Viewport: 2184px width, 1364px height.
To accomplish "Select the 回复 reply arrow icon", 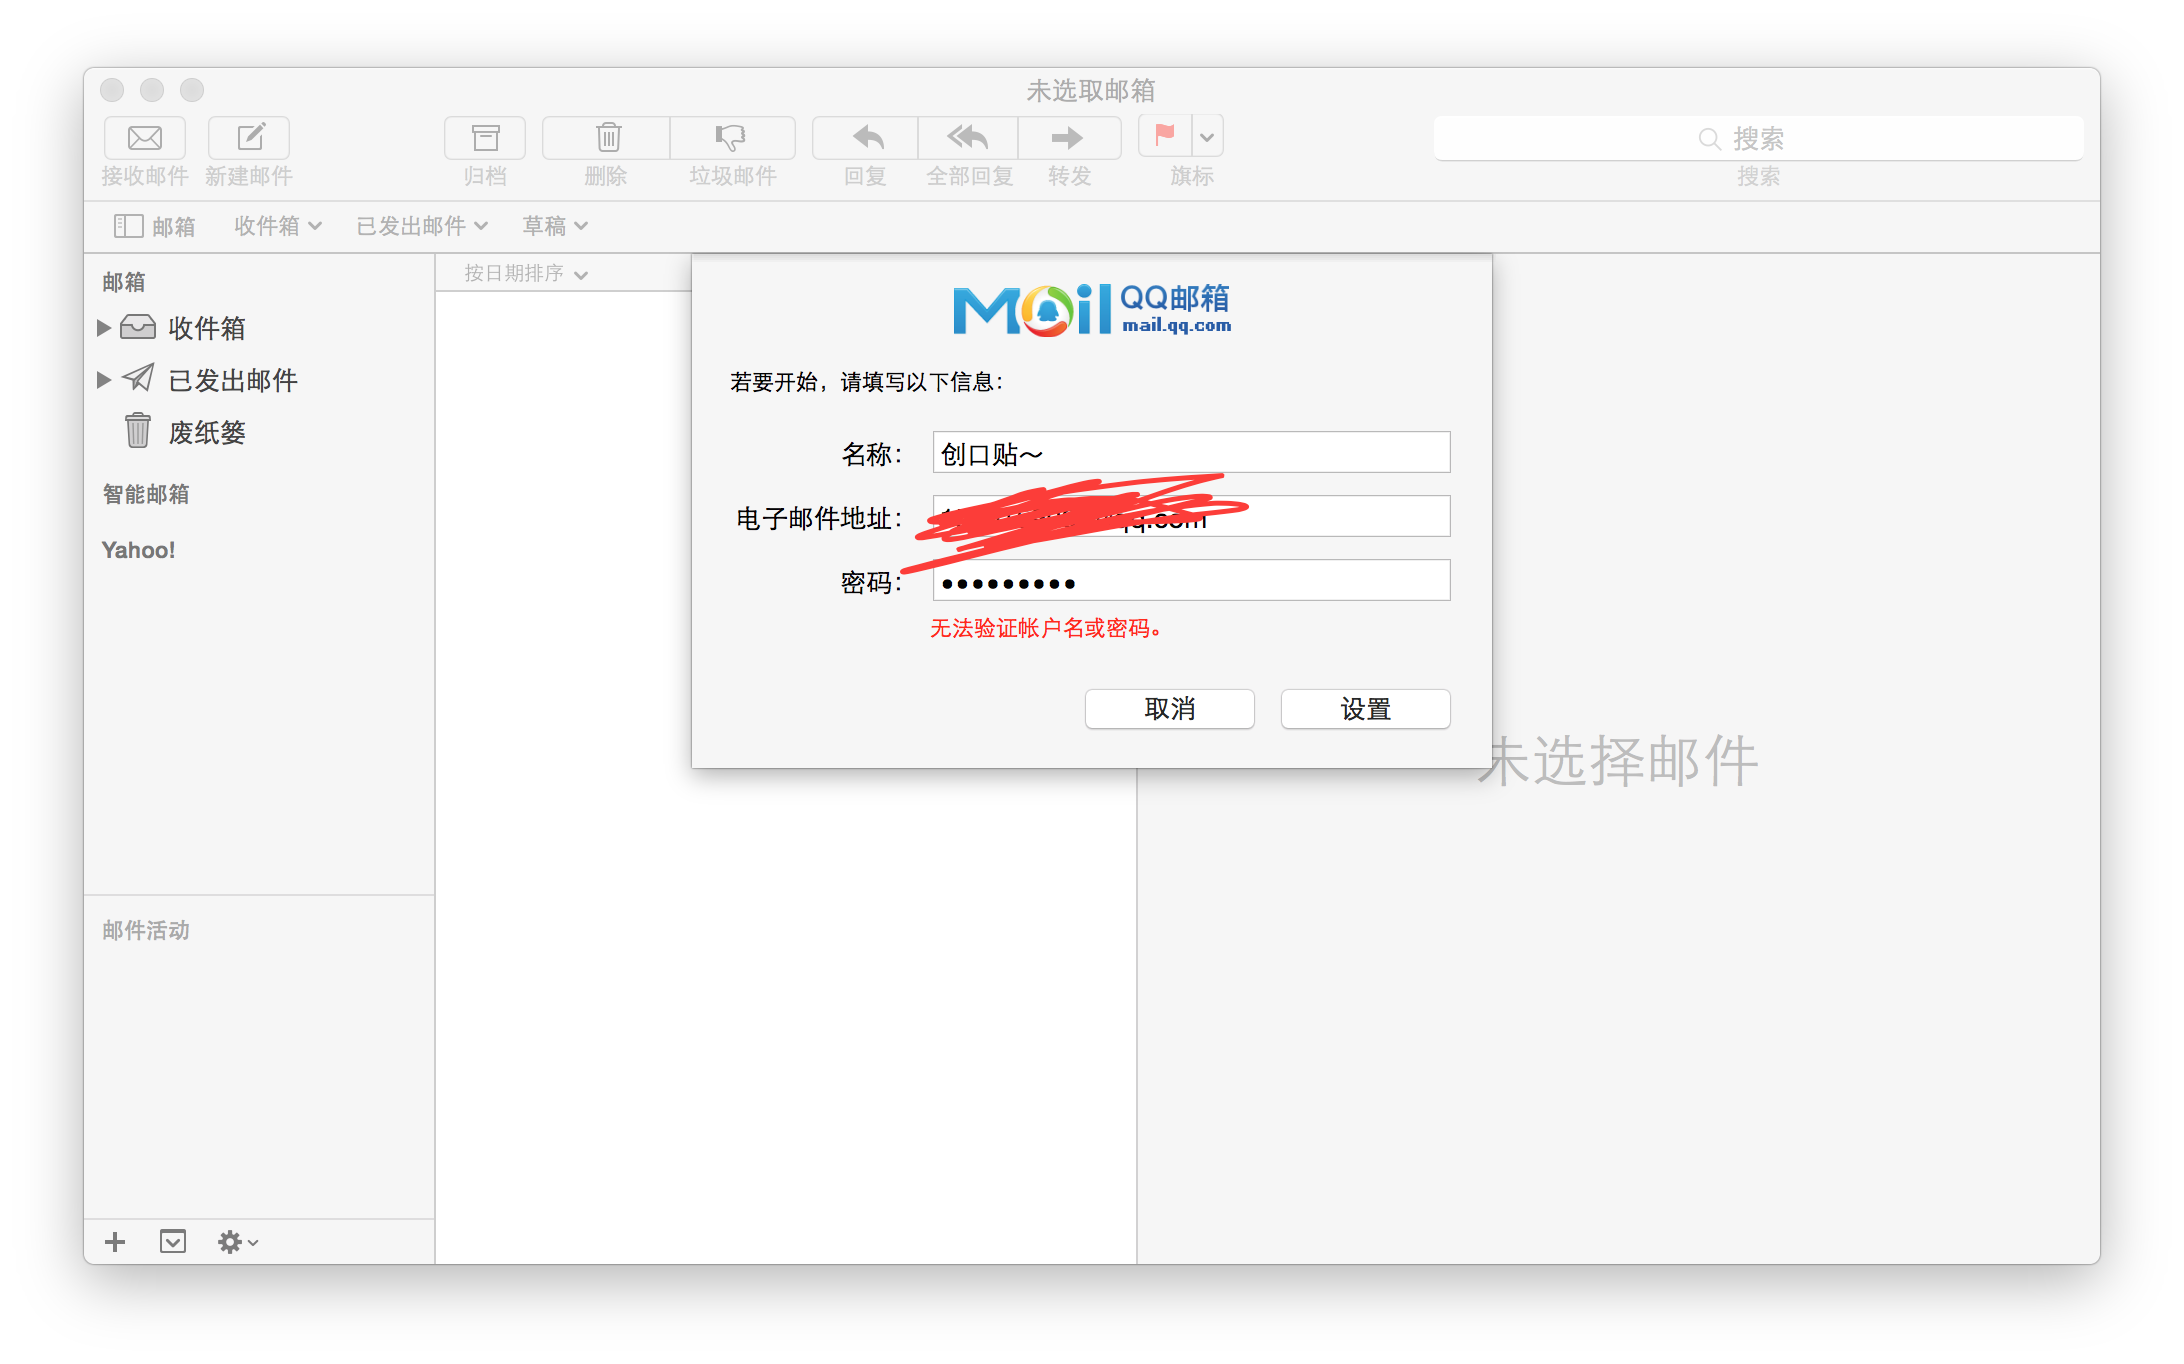I will [863, 138].
